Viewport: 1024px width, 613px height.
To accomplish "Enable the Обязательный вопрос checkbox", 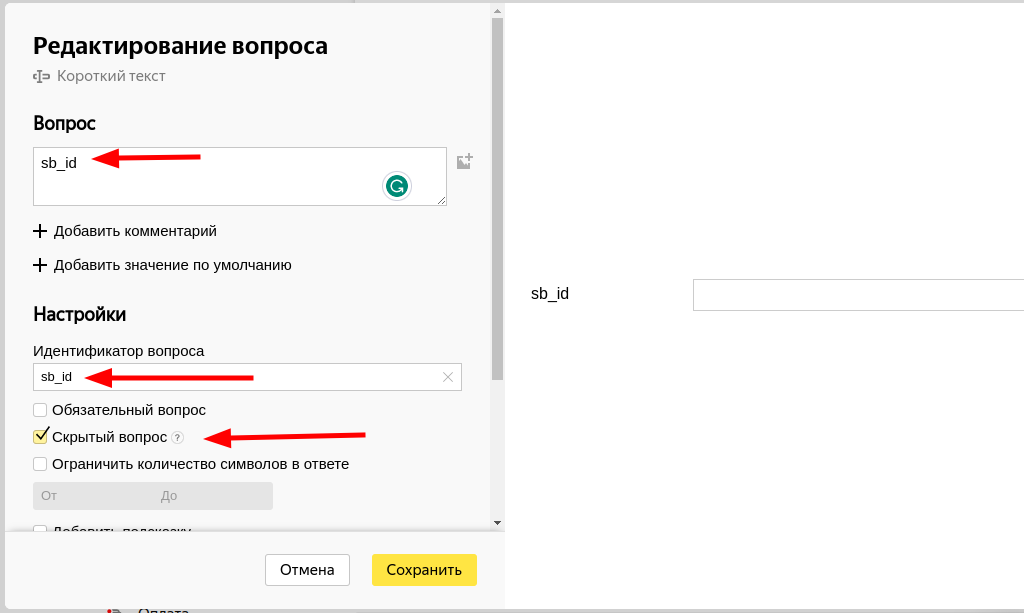I will [40, 410].
